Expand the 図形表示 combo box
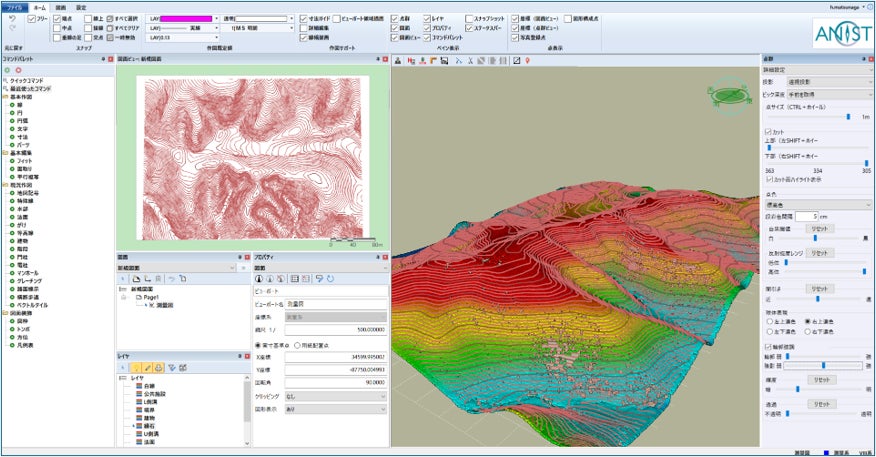 pos(337,409)
